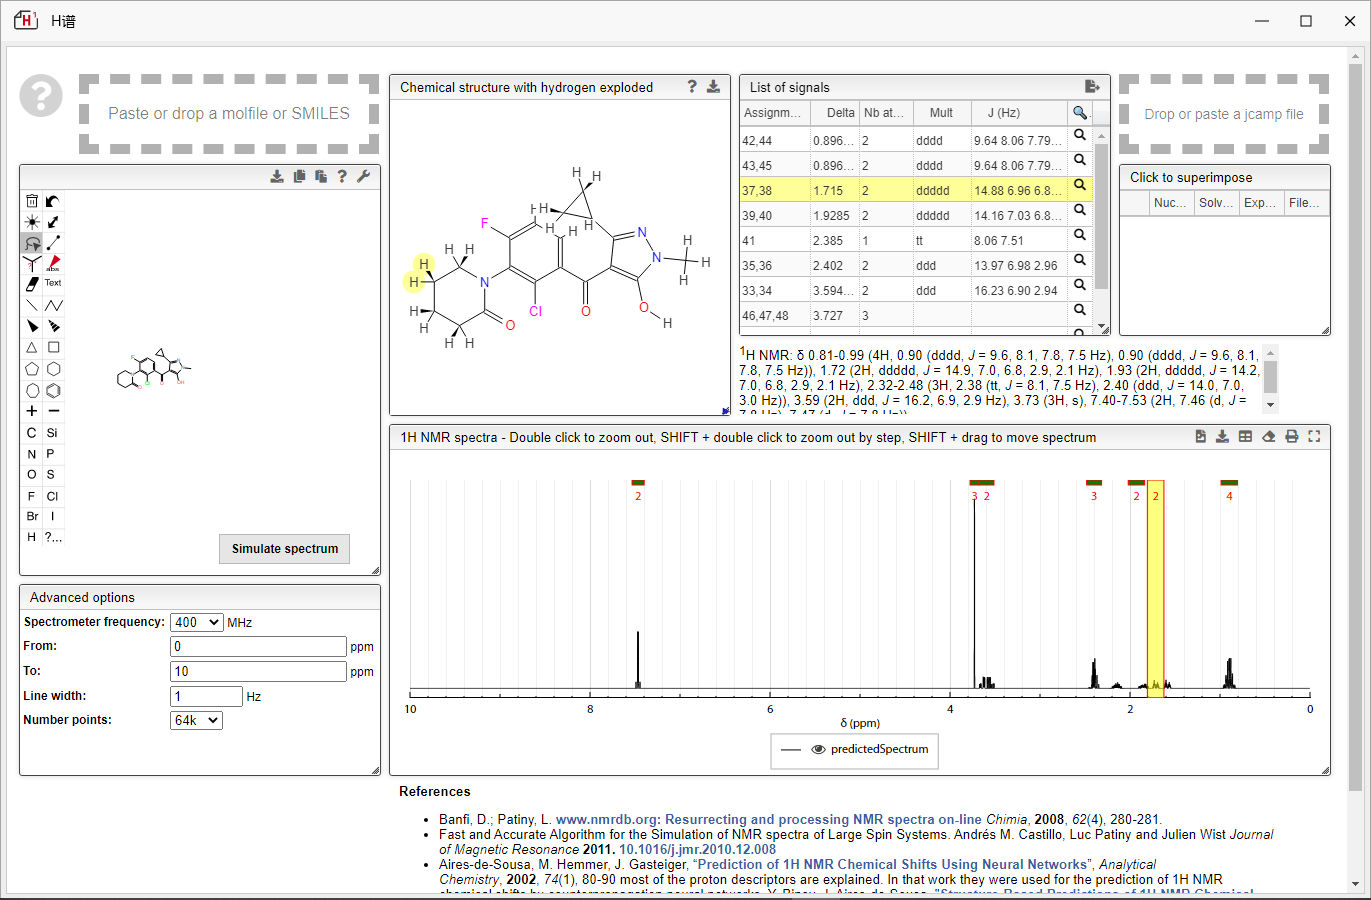Open the Spectrometer frequency dropdown

pos(196,622)
